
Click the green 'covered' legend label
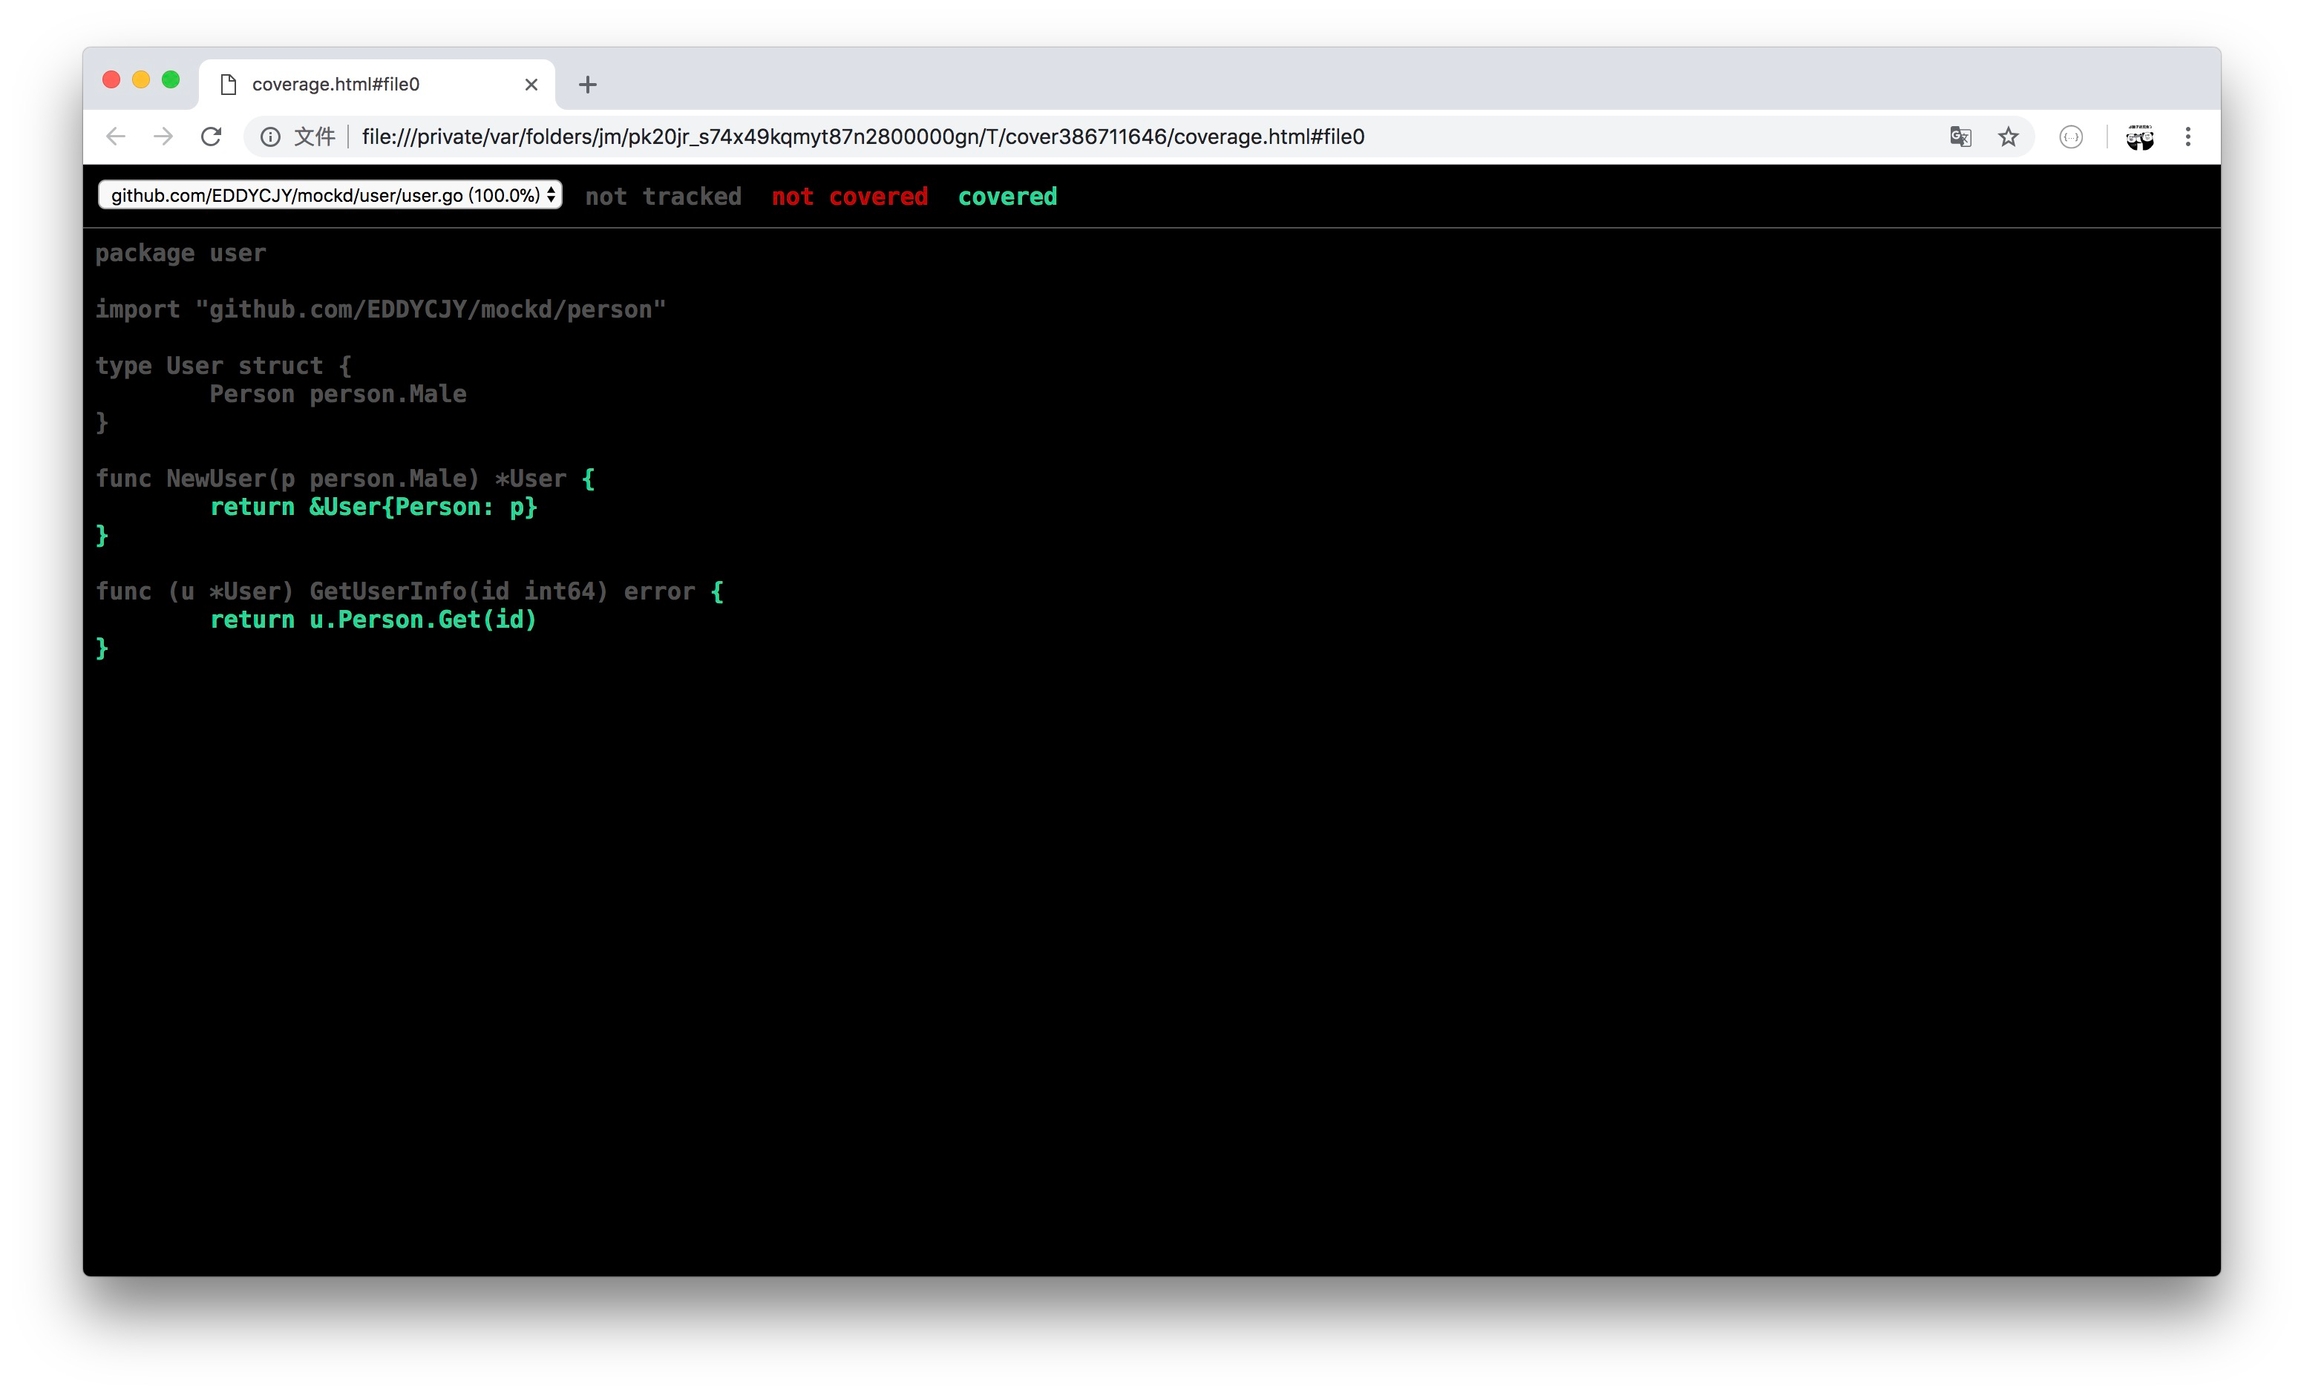coord(1007,197)
